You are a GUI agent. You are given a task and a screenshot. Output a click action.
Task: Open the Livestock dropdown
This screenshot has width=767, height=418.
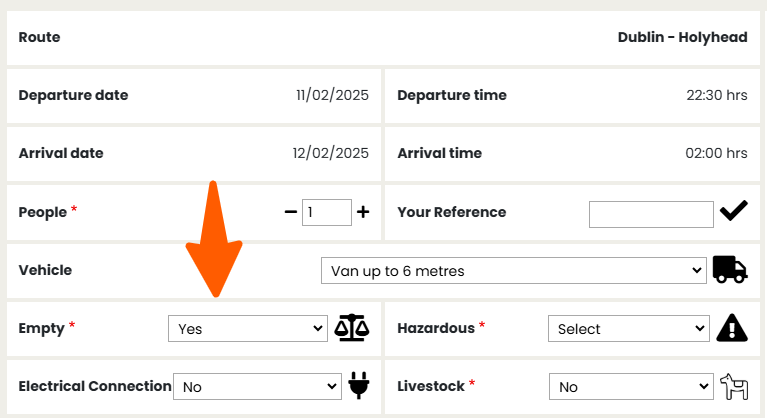pyautogui.click(x=631, y=387)
